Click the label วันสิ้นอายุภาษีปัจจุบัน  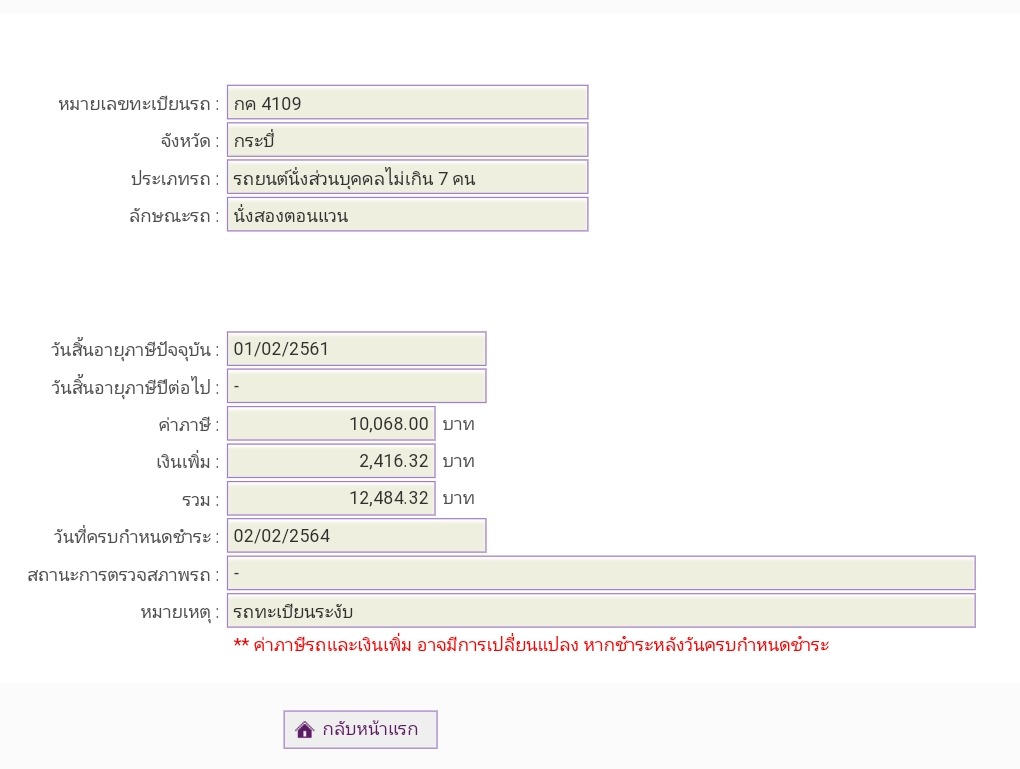tap(135, 350)
